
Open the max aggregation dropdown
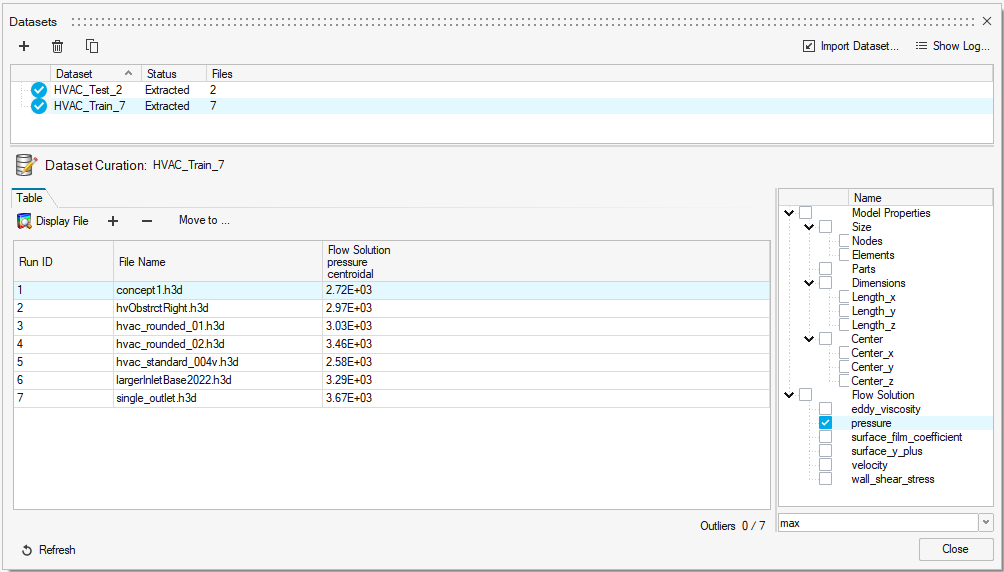pyautogui.click(x=985, y=522)
